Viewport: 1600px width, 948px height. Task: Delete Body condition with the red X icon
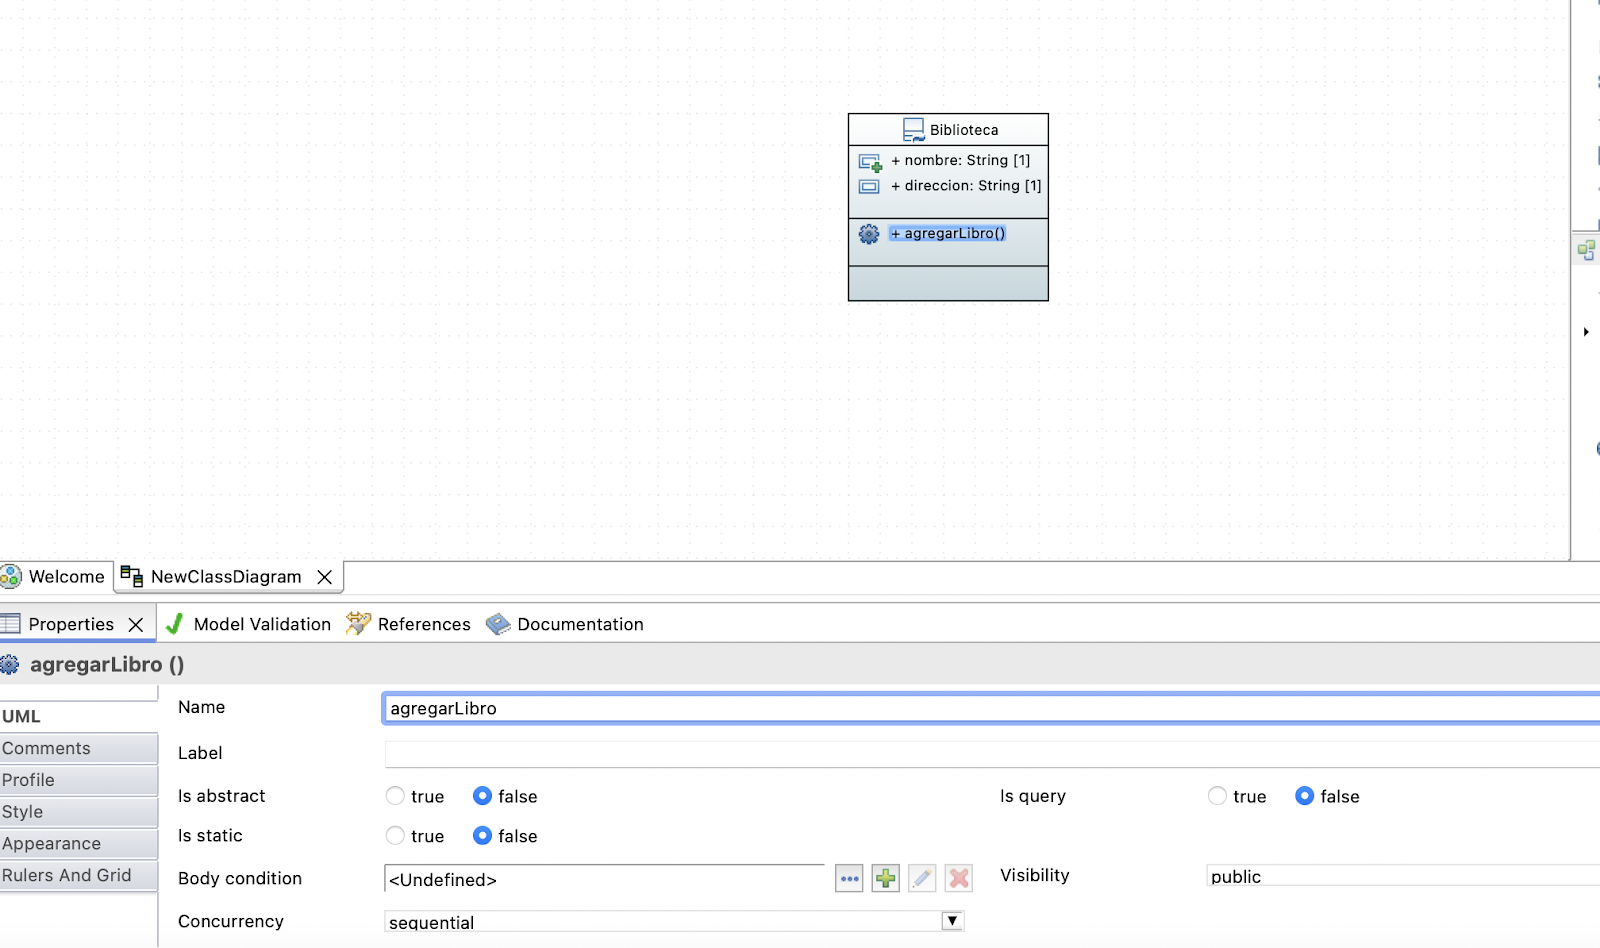point(958,879)
